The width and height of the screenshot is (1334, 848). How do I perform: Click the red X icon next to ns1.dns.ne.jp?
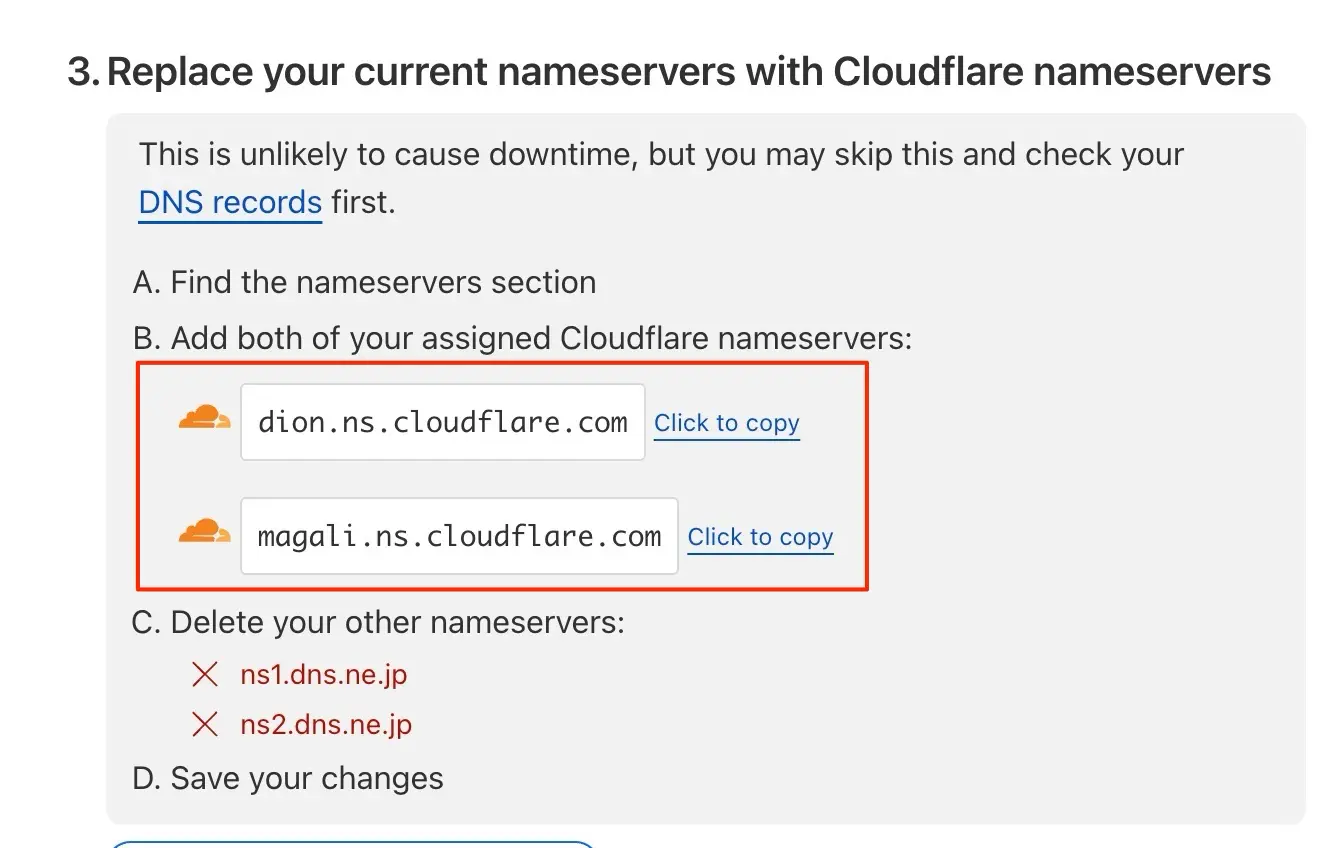(x=205, y=675)
